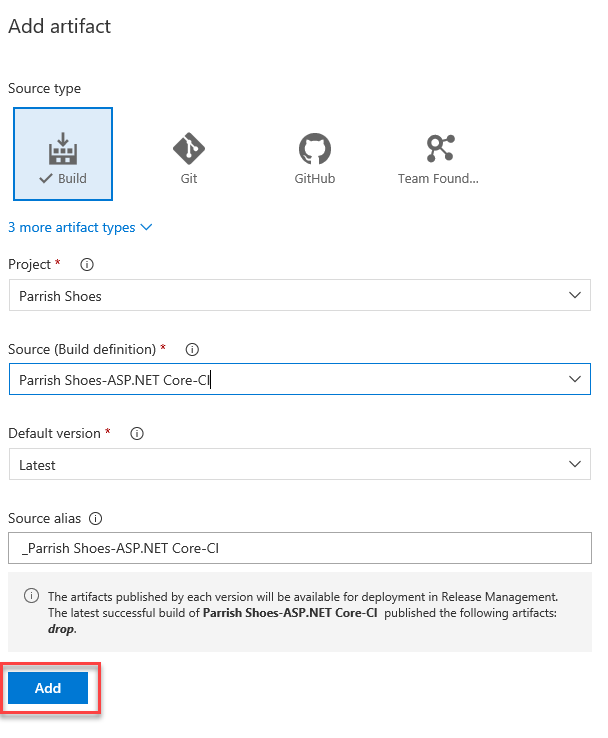Select the Build source type tile
608x738 pixels.
click(62, 154)
